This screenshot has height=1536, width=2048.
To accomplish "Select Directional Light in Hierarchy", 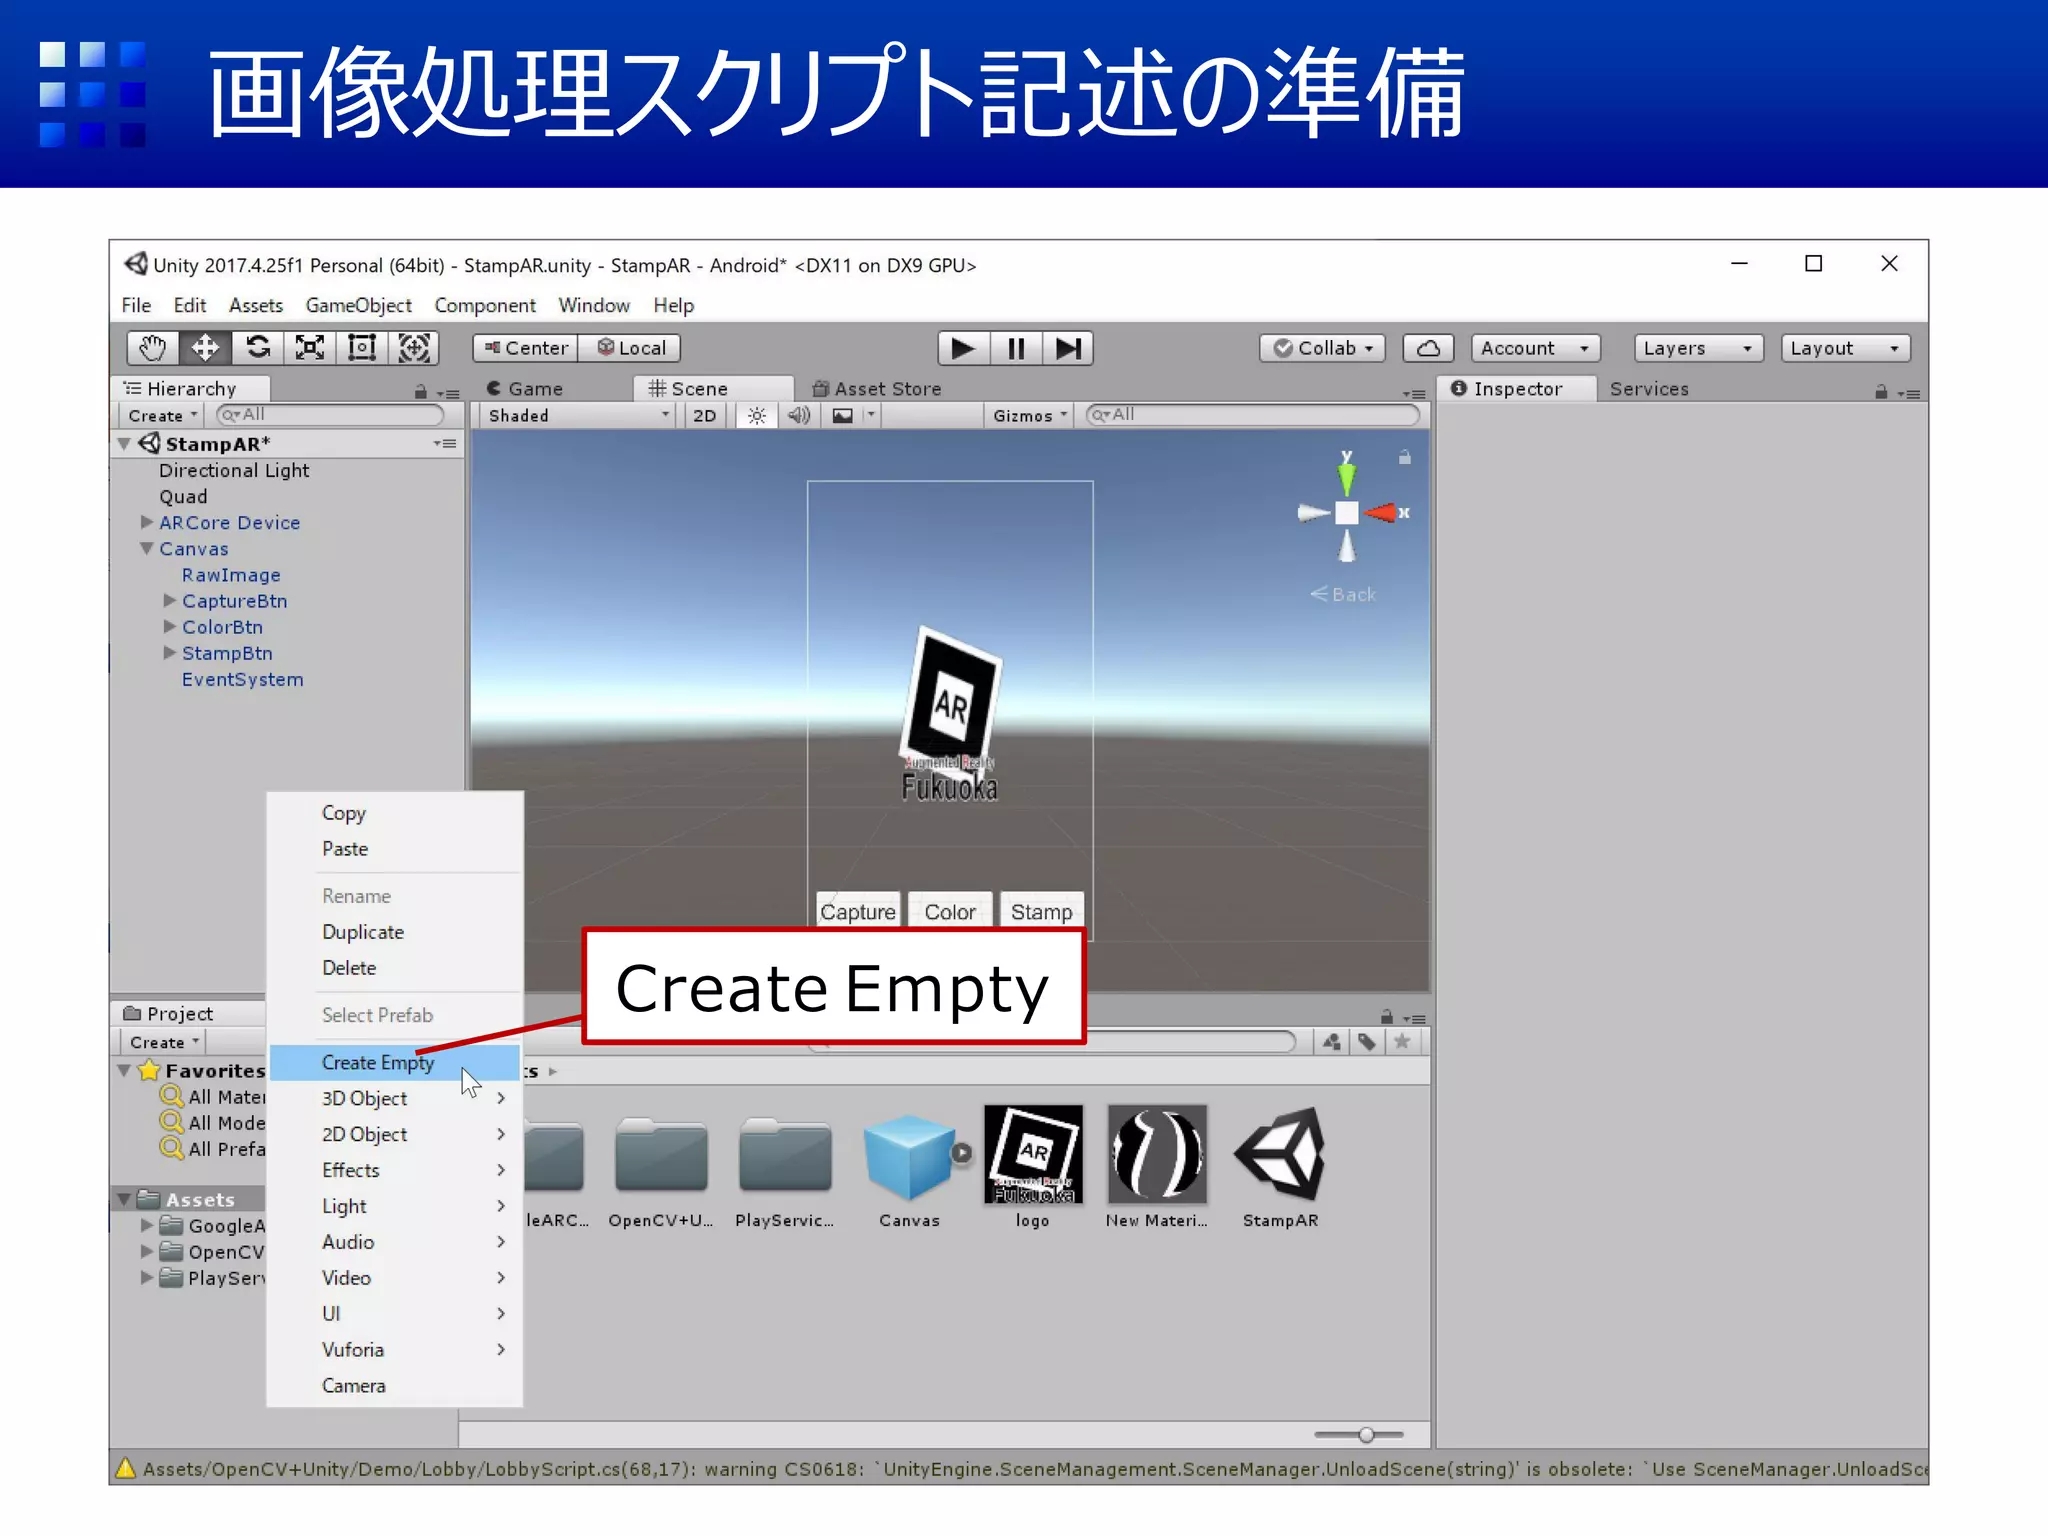I will pyautogui.click(x=234, y=470).
